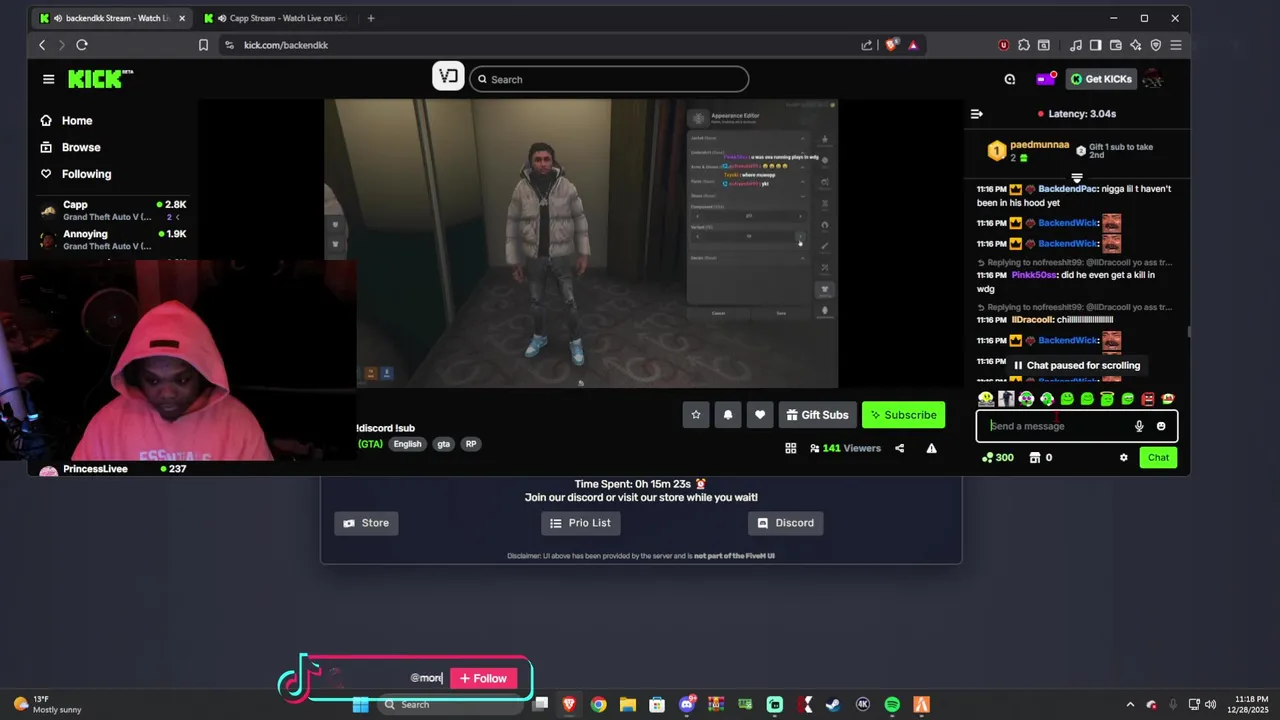Screen dimensions: 1280x720
Task: Open the Brave share page icon
Action: (x=867, y=45)
